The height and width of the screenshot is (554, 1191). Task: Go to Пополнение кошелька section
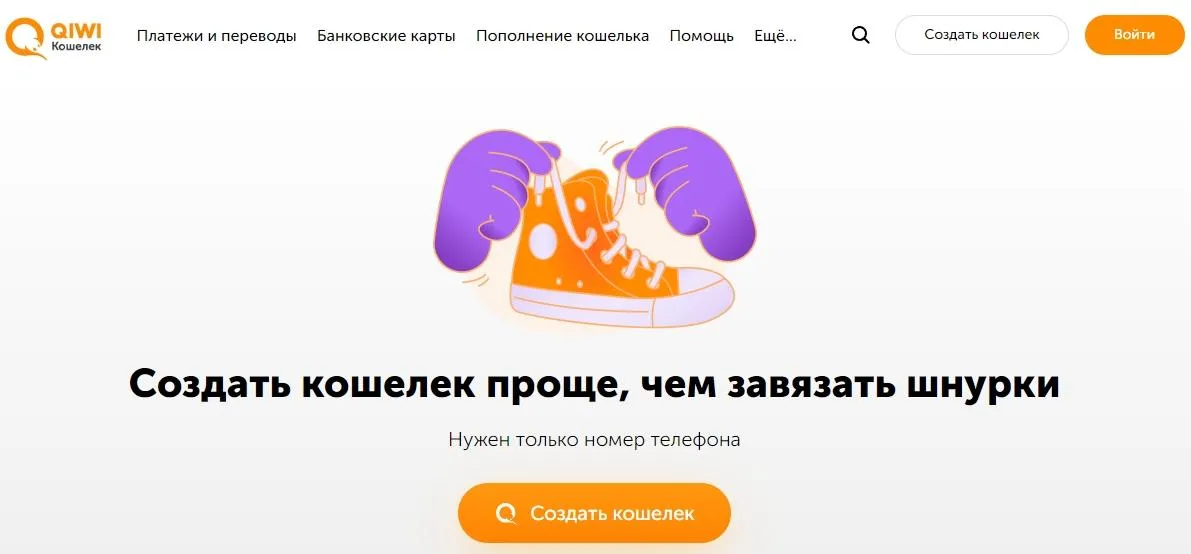click(x=562, y=36)
